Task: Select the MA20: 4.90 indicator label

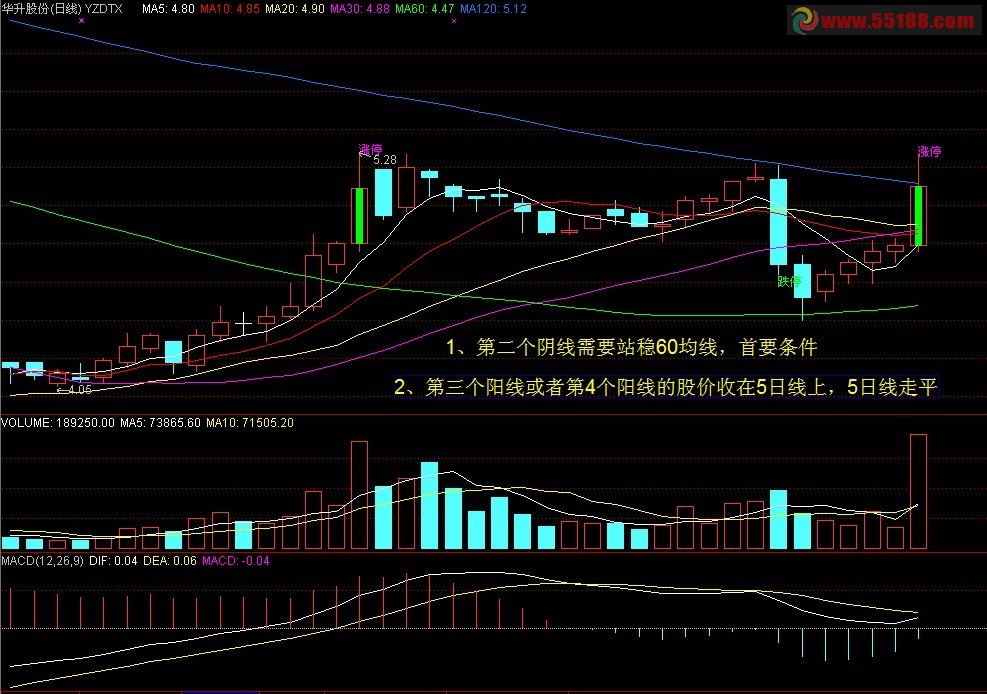Action: 295,9
